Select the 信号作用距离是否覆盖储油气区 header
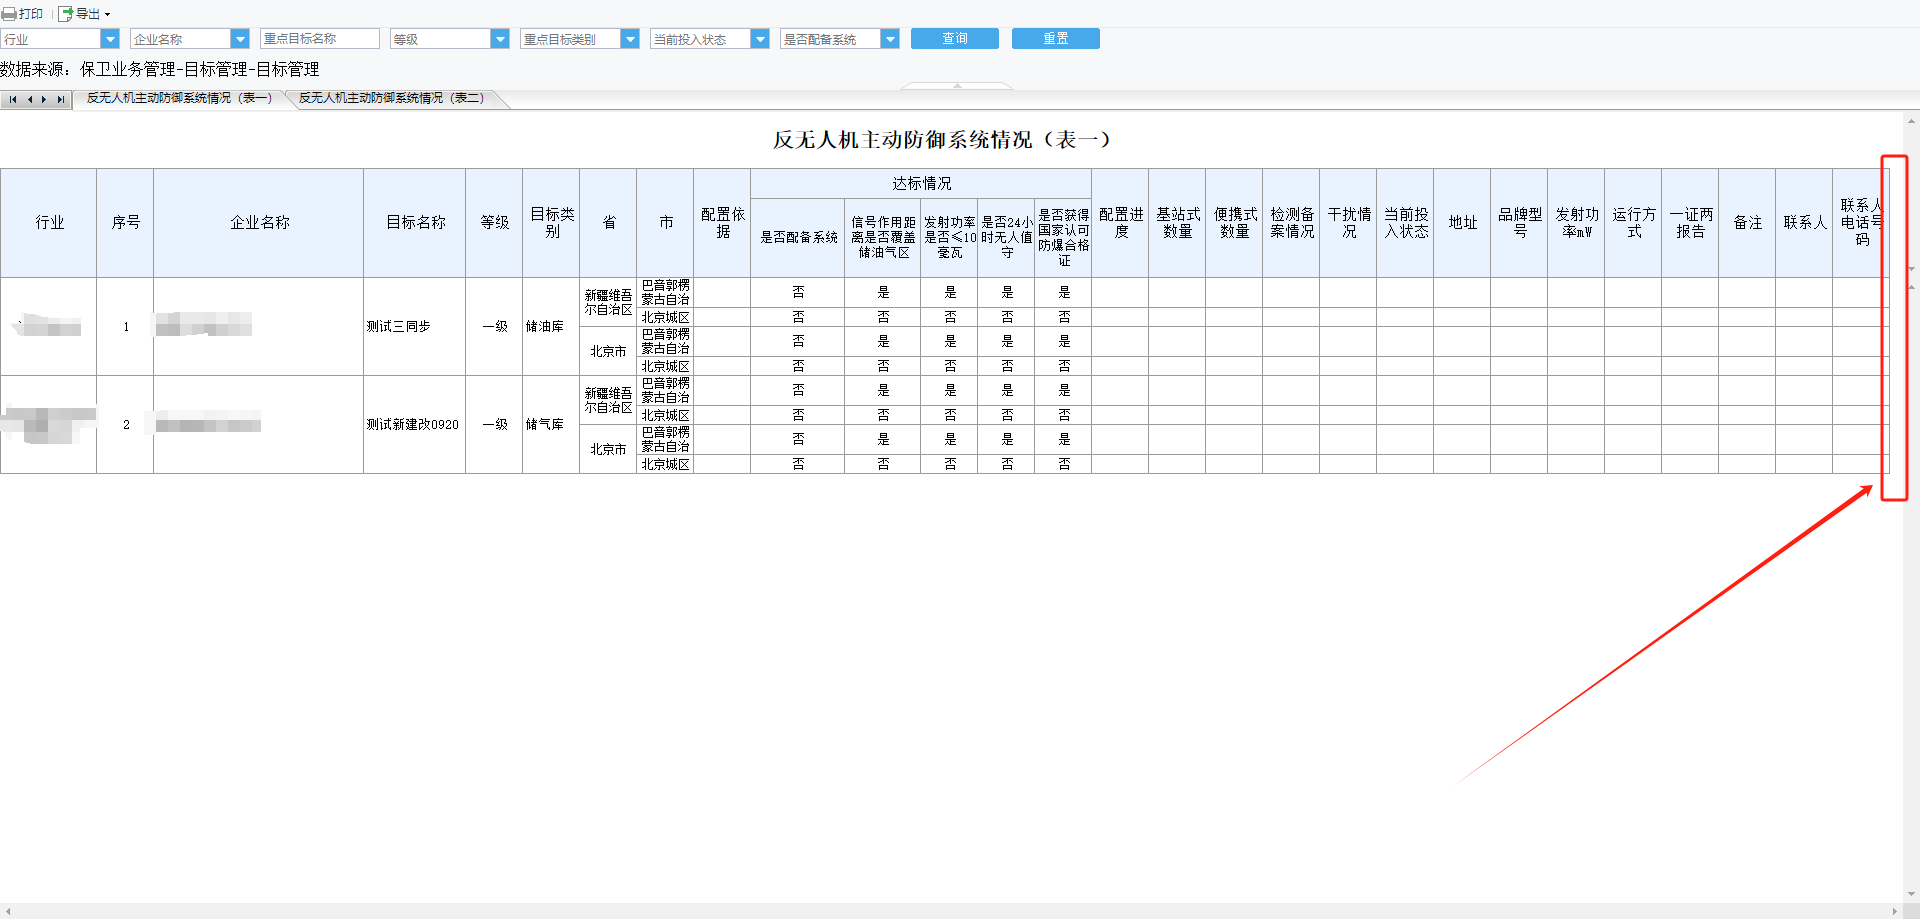1920x919 pixels. point(883,238)
